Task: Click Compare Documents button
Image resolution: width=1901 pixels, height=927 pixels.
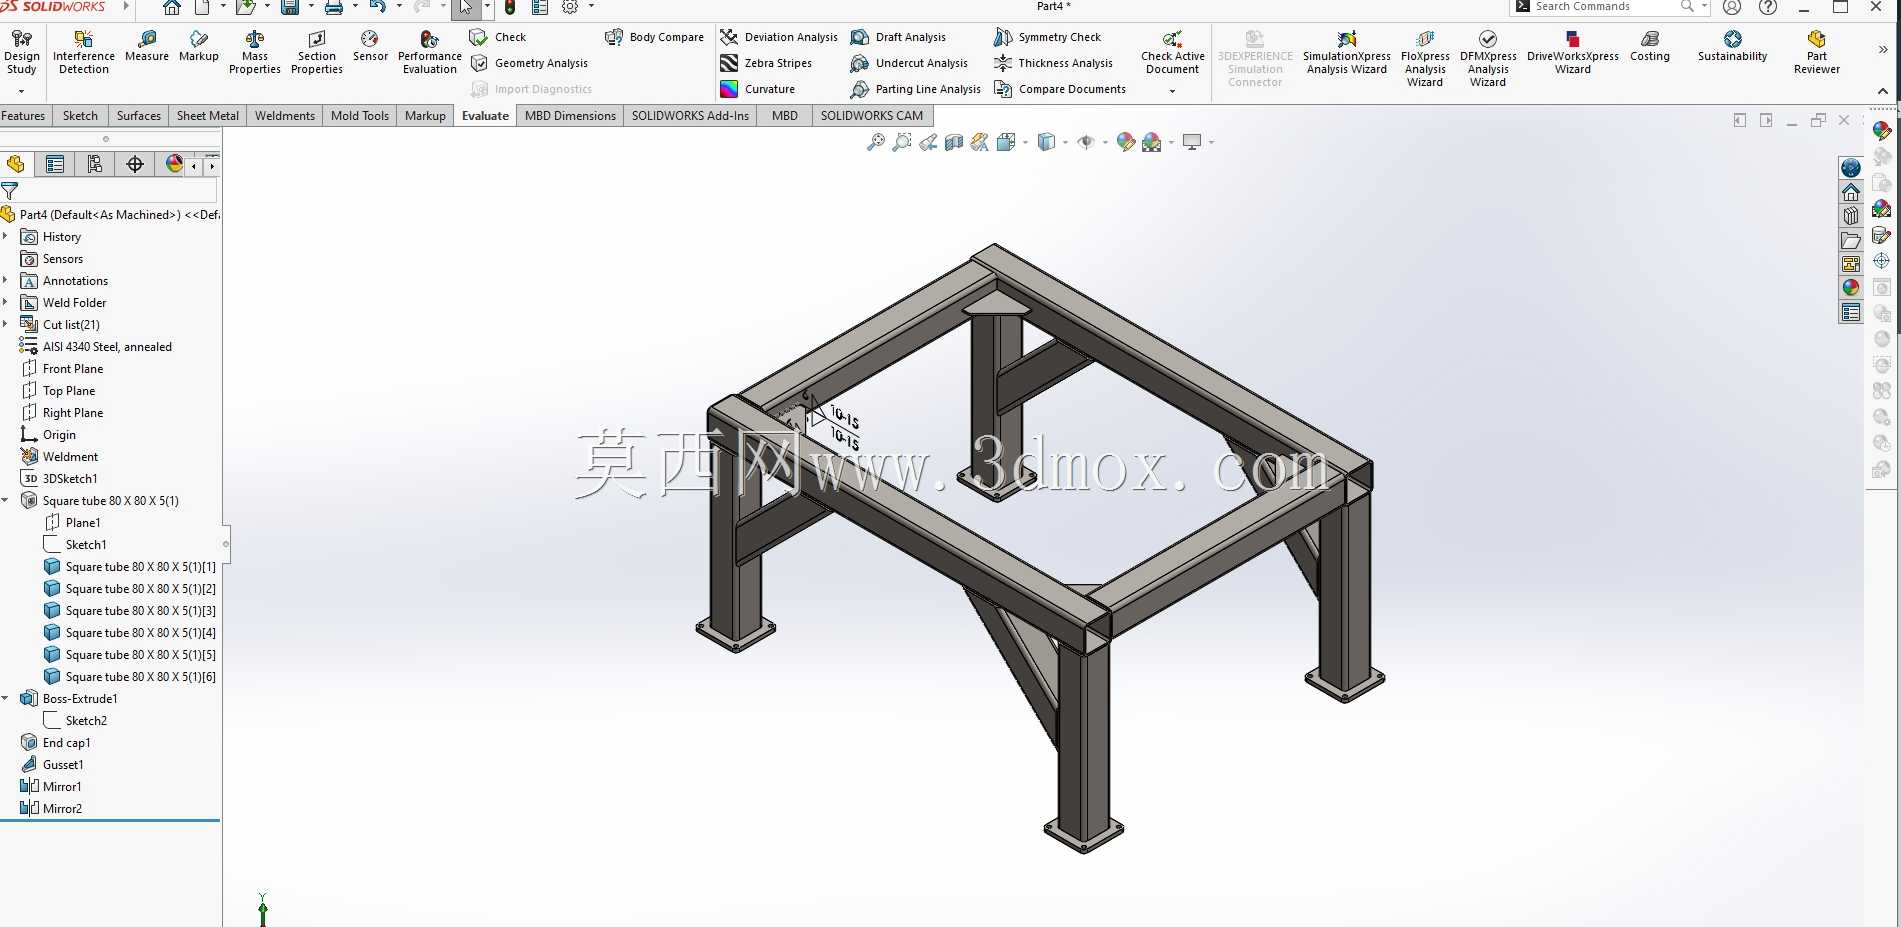Action: [1060, 89]
